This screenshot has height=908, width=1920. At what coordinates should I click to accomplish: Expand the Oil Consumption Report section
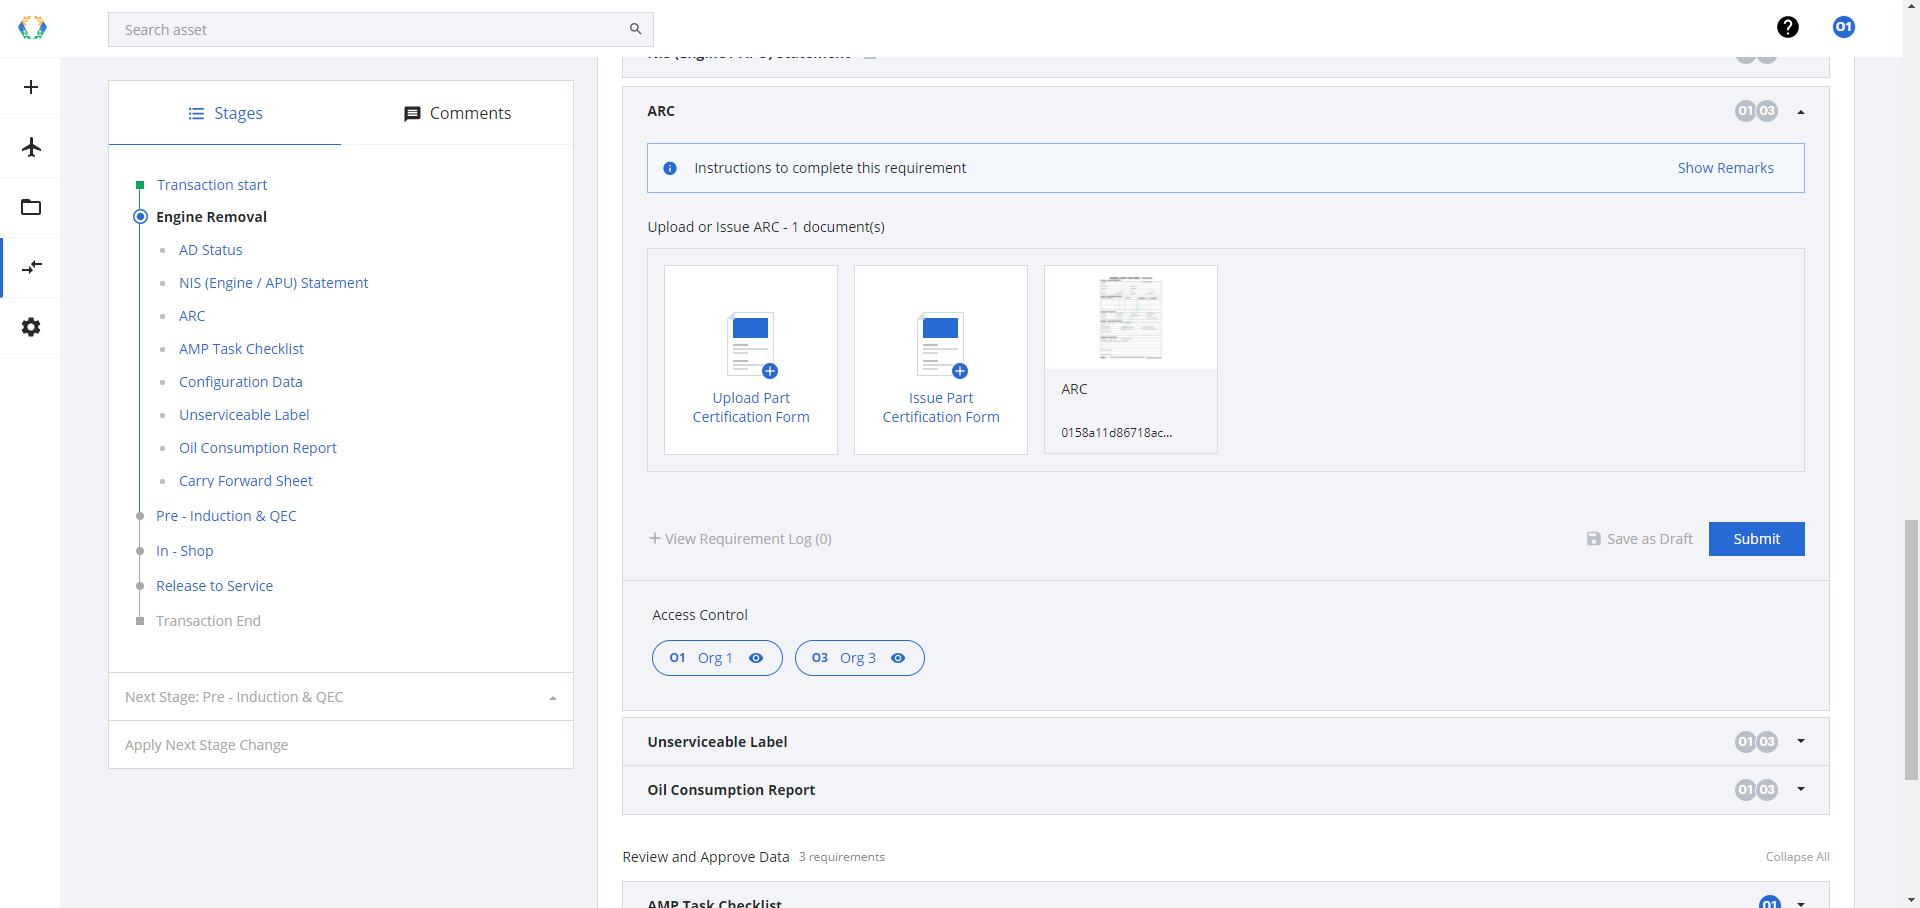coord(1801,789)
